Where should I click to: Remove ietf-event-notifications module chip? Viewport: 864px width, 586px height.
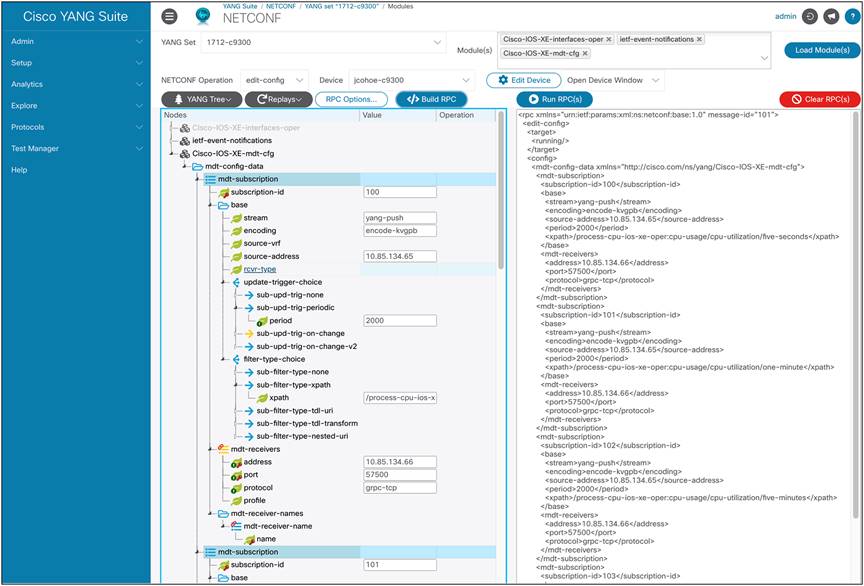(x=699, y=39)
